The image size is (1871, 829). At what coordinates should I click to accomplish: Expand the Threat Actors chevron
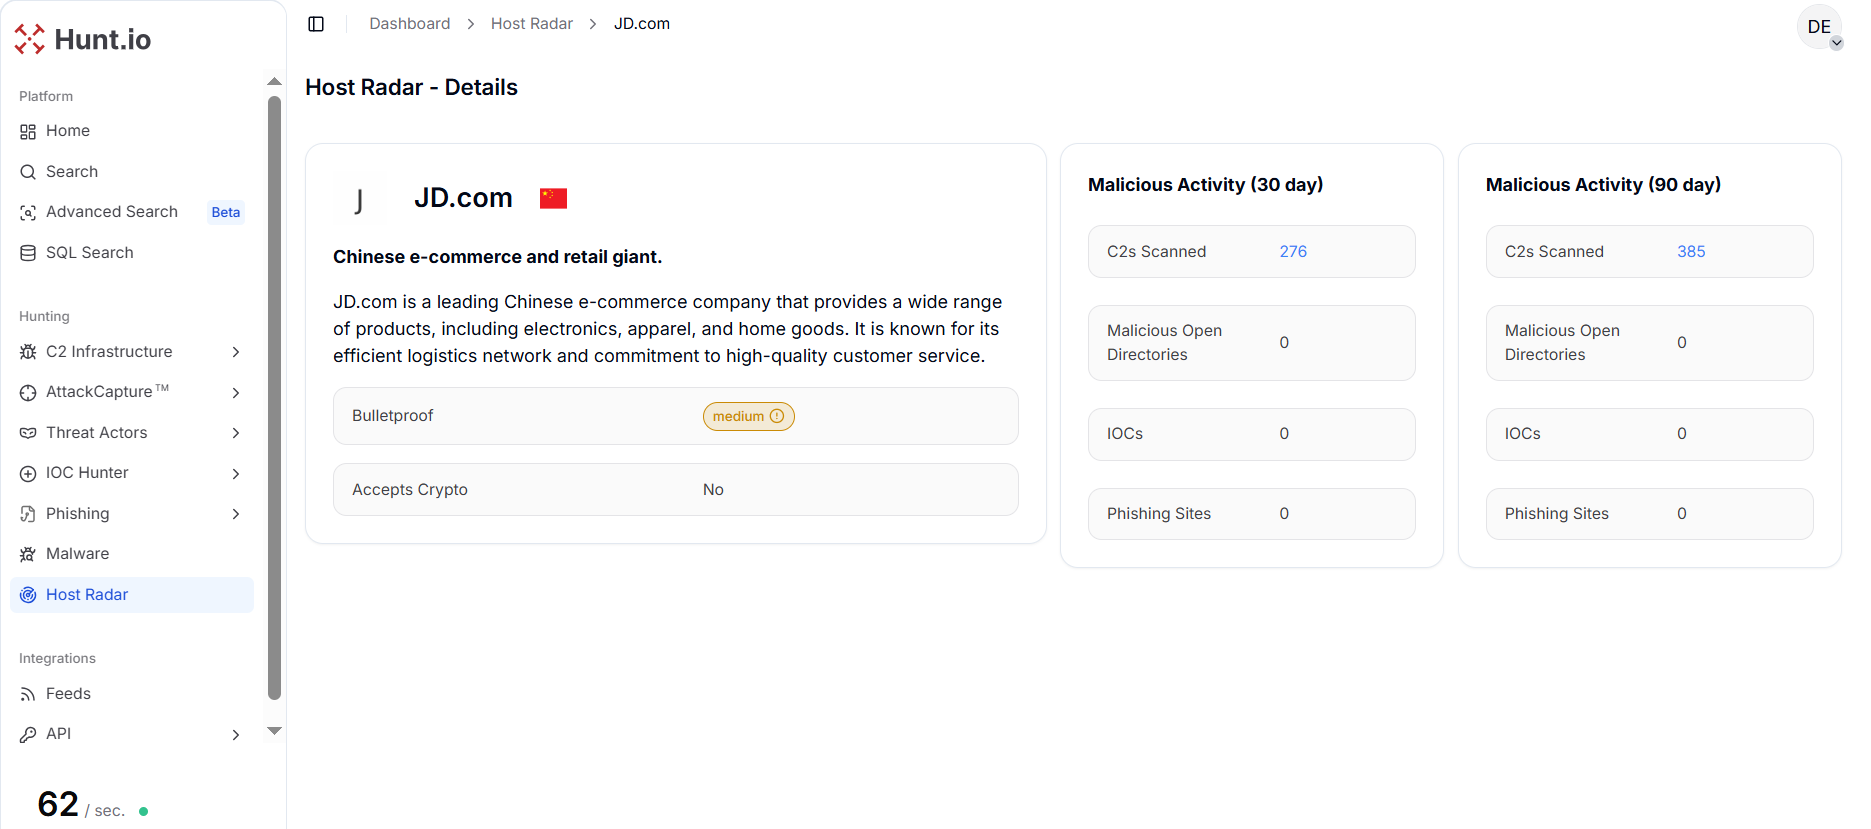pyautogui.click(x=235, y=433)
